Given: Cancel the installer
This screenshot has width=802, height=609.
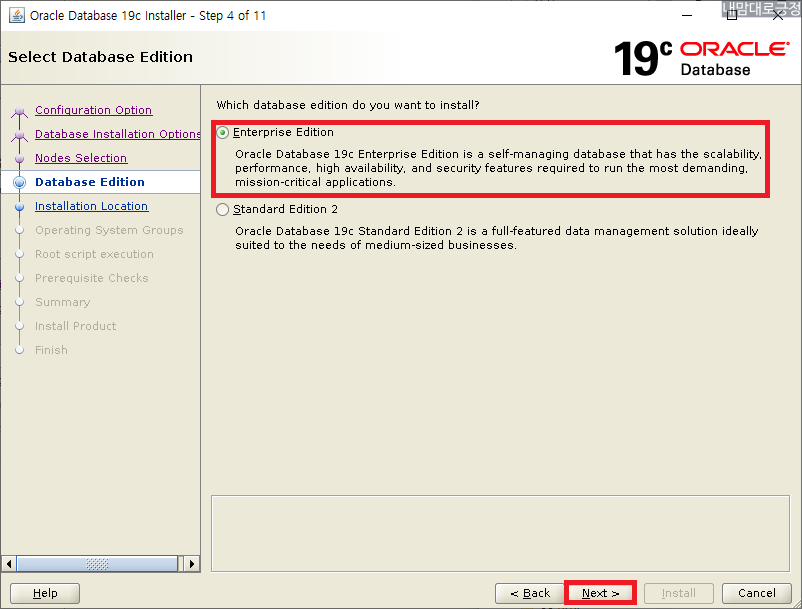Looking at the screenshot, I should click(756, 593).
